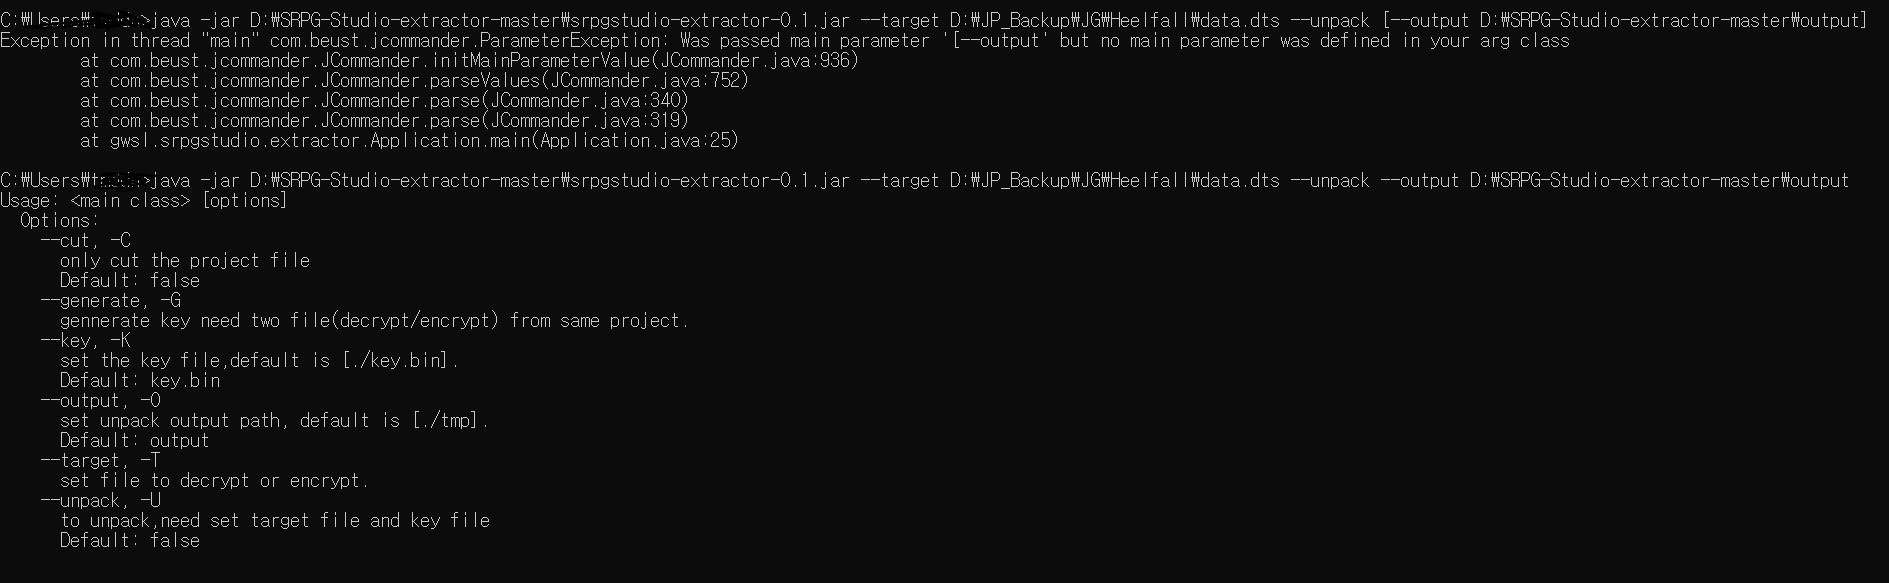Click the Application.java:25 stack trace line
This screenshot has width=1889, height=583.
point(409,141)
